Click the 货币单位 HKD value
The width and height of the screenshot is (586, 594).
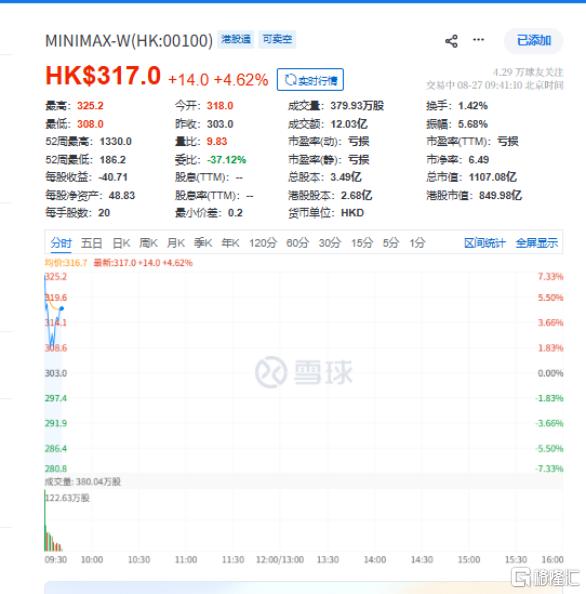pyautogui.click(x=352, y=213)
